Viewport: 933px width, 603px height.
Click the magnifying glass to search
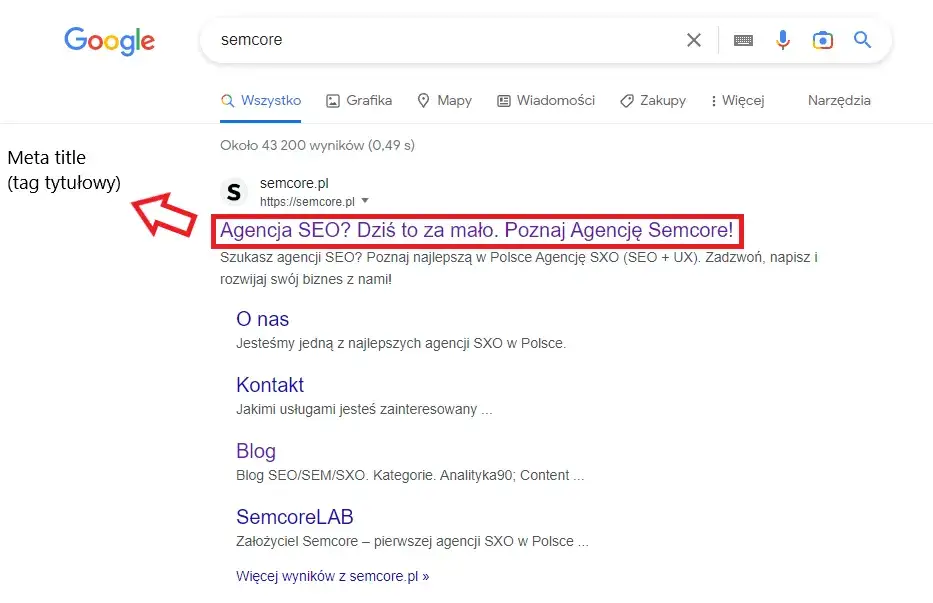[x=862, y=40]
